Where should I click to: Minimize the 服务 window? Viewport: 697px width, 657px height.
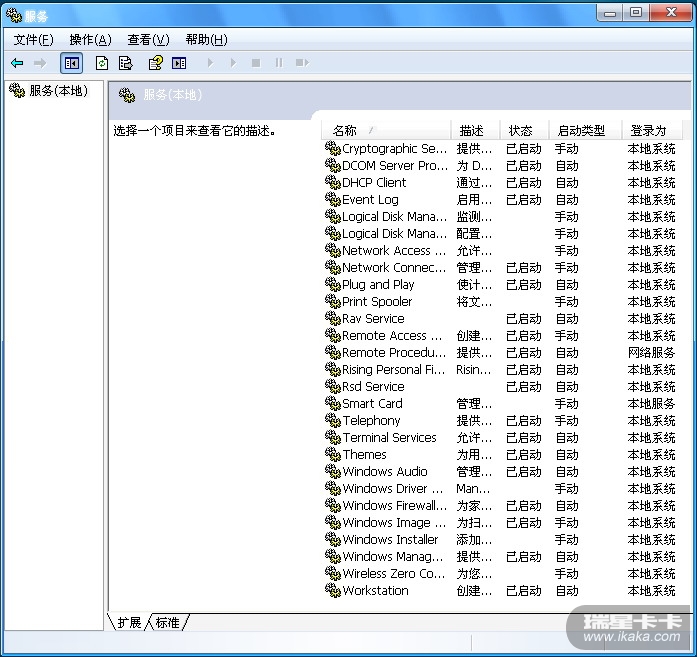coord(610,13)
